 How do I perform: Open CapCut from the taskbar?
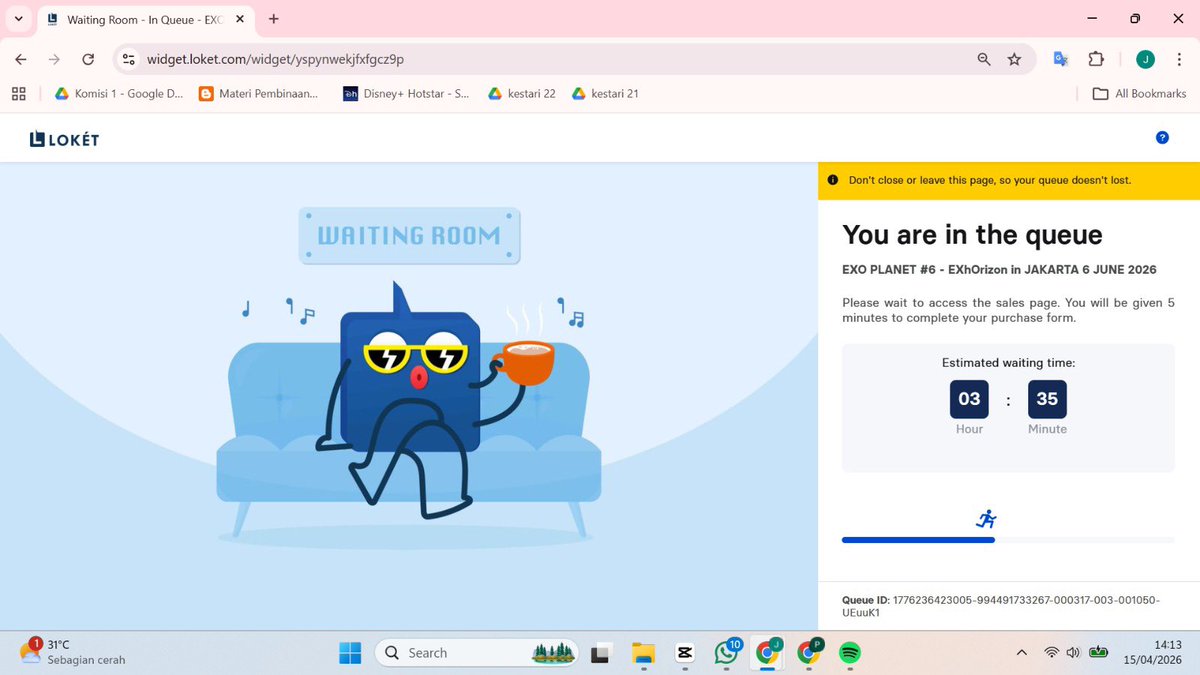(x=685, y=653)
